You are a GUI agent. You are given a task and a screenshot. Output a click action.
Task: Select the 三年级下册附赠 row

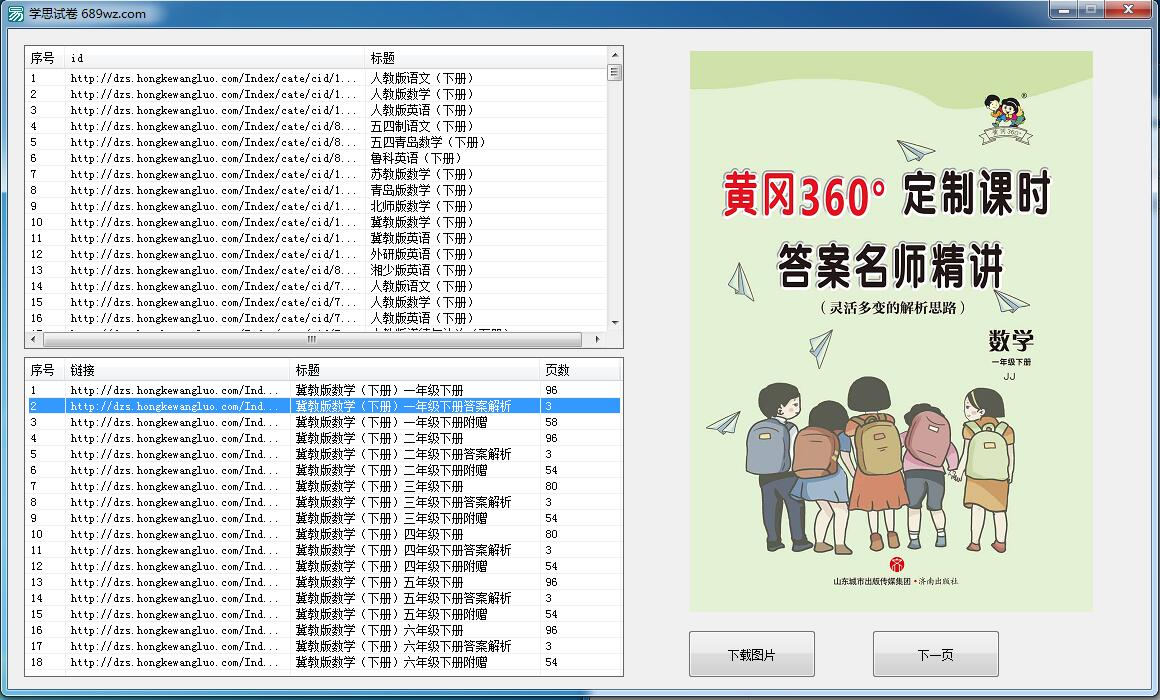click(324, 518)
